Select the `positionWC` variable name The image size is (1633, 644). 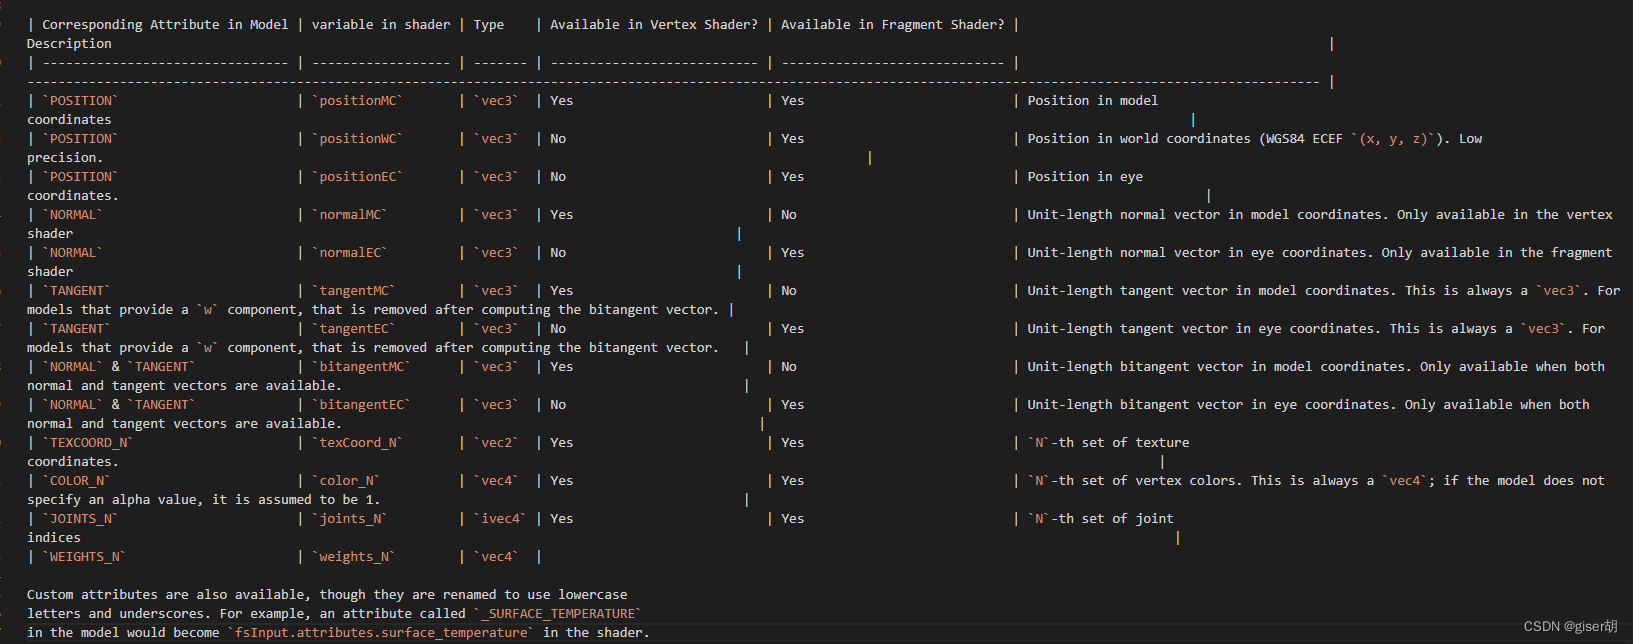click(x=357, y=138)
